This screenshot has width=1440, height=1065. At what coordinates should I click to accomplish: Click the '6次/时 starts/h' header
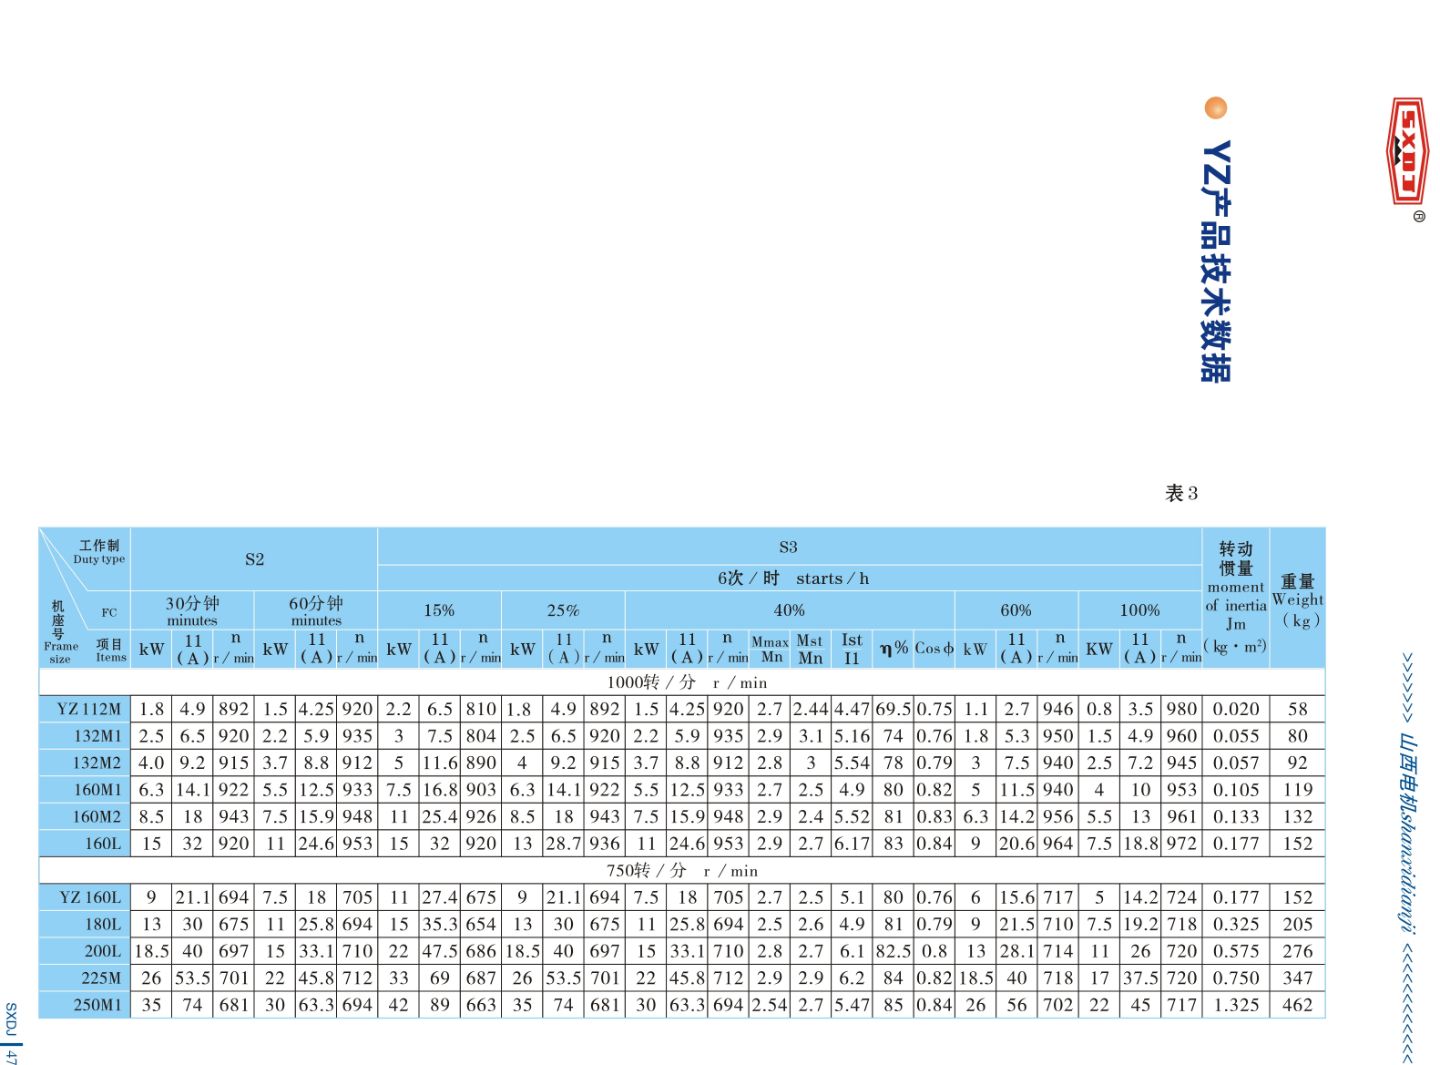click(793, 578)
